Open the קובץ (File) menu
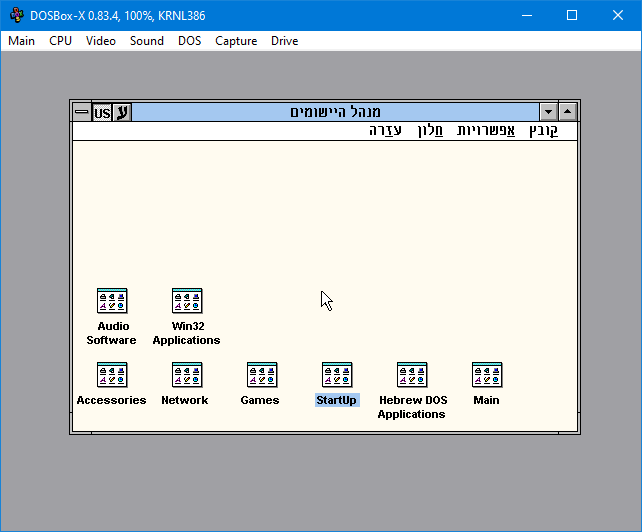The image size is (642, 532). pos(543,131)
